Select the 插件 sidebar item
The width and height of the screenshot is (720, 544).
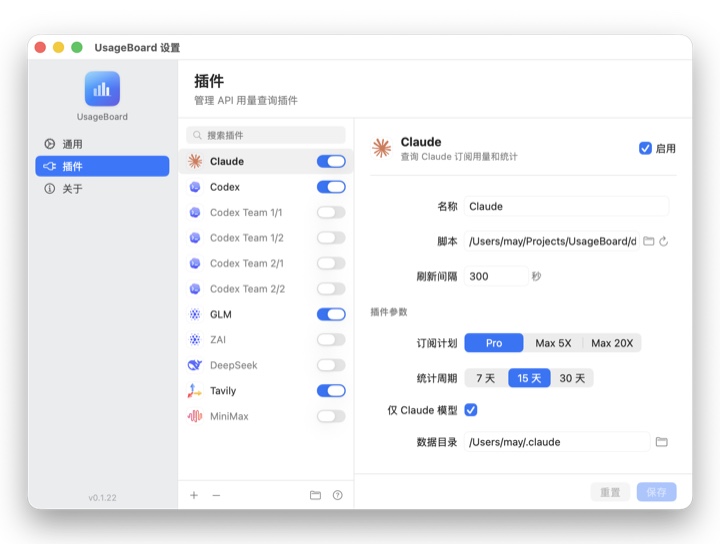pos(102,166)
